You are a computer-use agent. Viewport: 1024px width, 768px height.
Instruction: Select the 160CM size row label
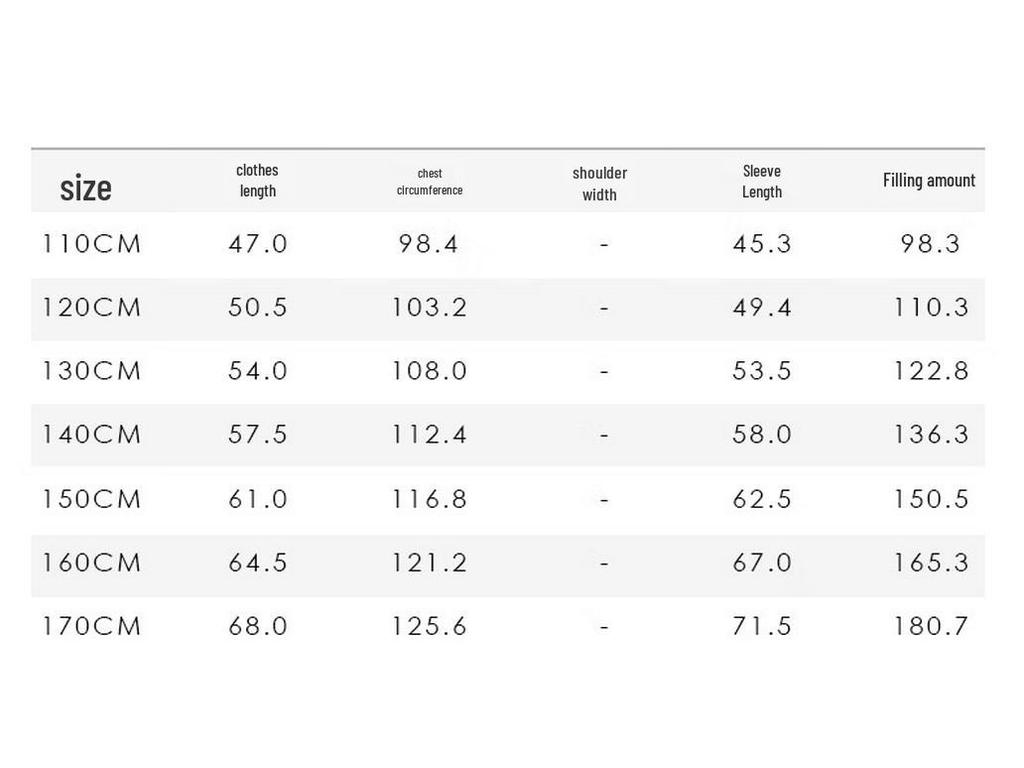[91, 563]
